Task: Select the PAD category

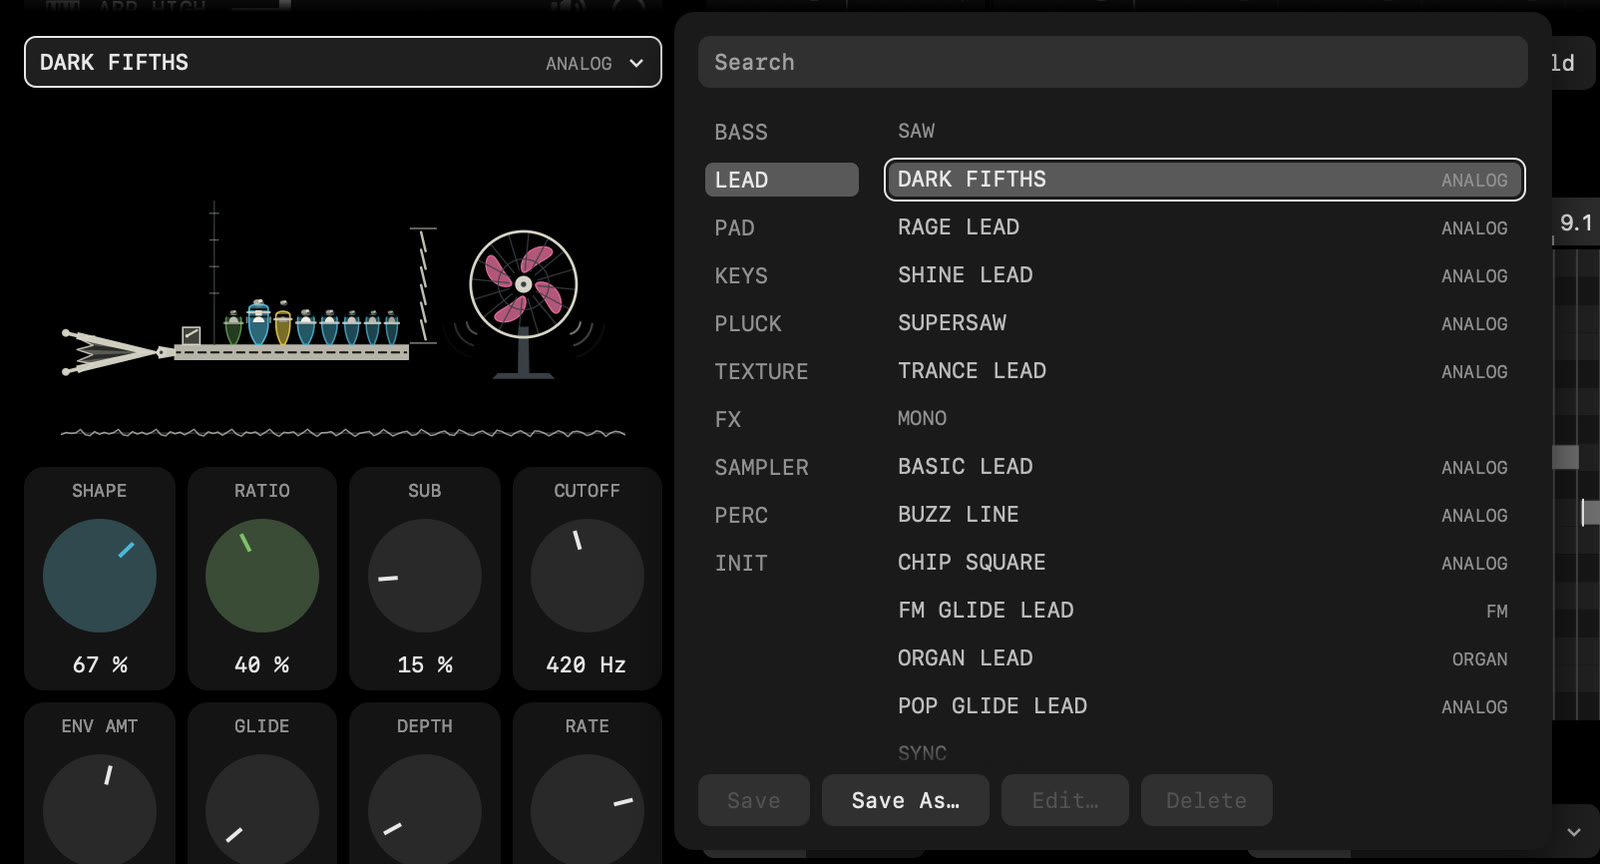Action: click(x=781, y=228)
